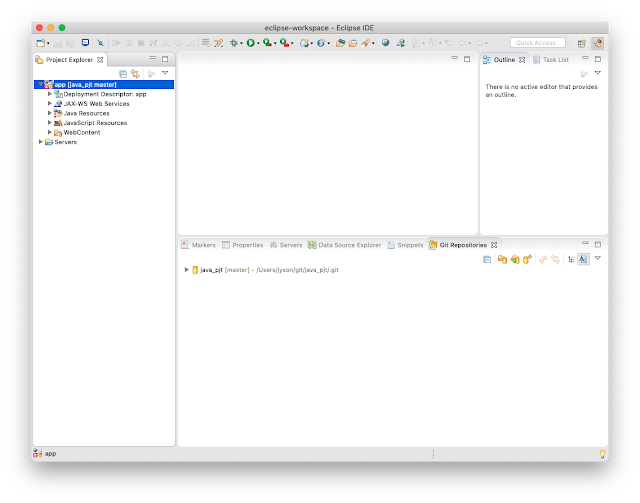This screenshot has height=503, width=640.
Task: Open the Run configurations dropdown arrow
Action: [258, 43]
